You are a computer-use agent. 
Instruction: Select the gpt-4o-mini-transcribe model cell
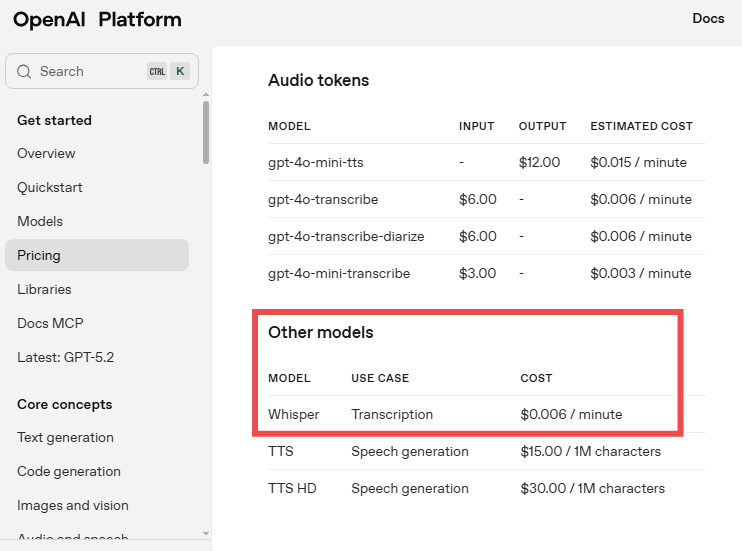pos(339,273)
